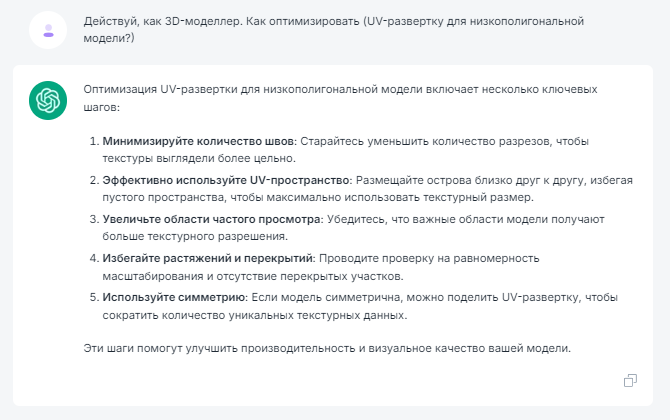Image resolution: width=670 pixels, height=420 pixels.
Task: Click the intro line starting 'Оптимизация UV-развертки'
Action: coord(340,98)
